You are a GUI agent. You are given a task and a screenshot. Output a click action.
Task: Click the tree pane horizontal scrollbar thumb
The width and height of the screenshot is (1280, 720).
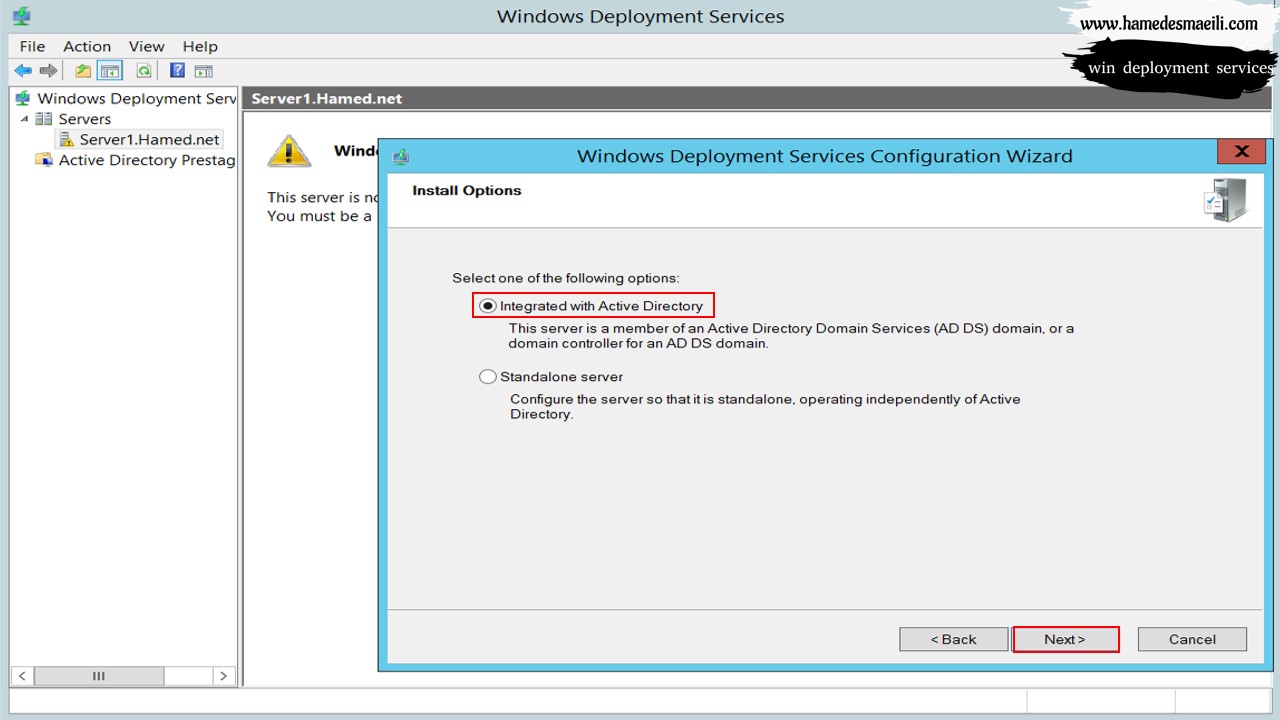pyautogui.click(x=99, y=676)
